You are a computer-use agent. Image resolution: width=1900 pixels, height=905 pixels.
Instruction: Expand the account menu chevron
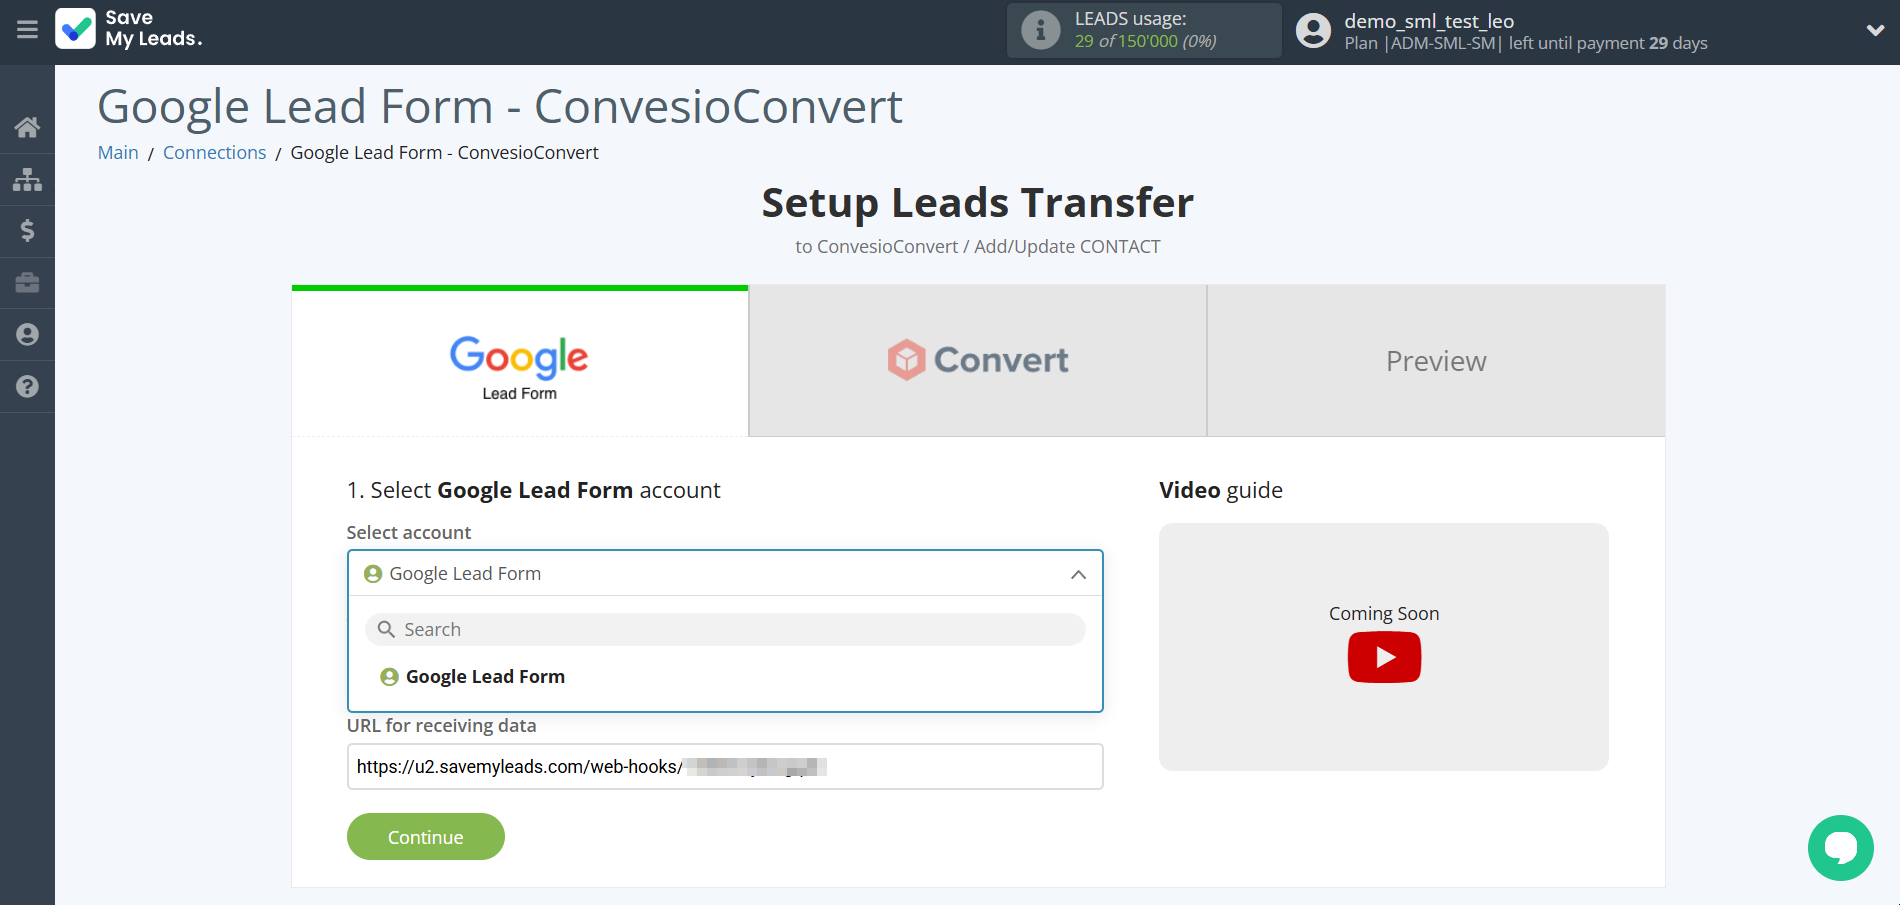(1875, 30)
